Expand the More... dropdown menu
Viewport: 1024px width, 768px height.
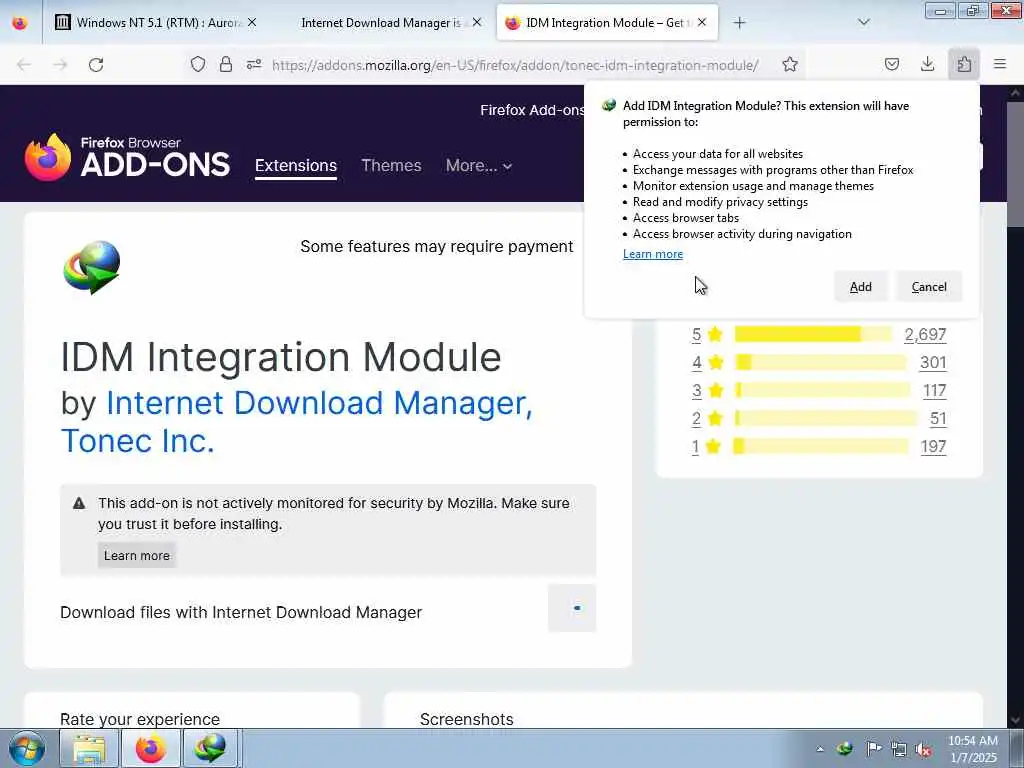[479, 166]
